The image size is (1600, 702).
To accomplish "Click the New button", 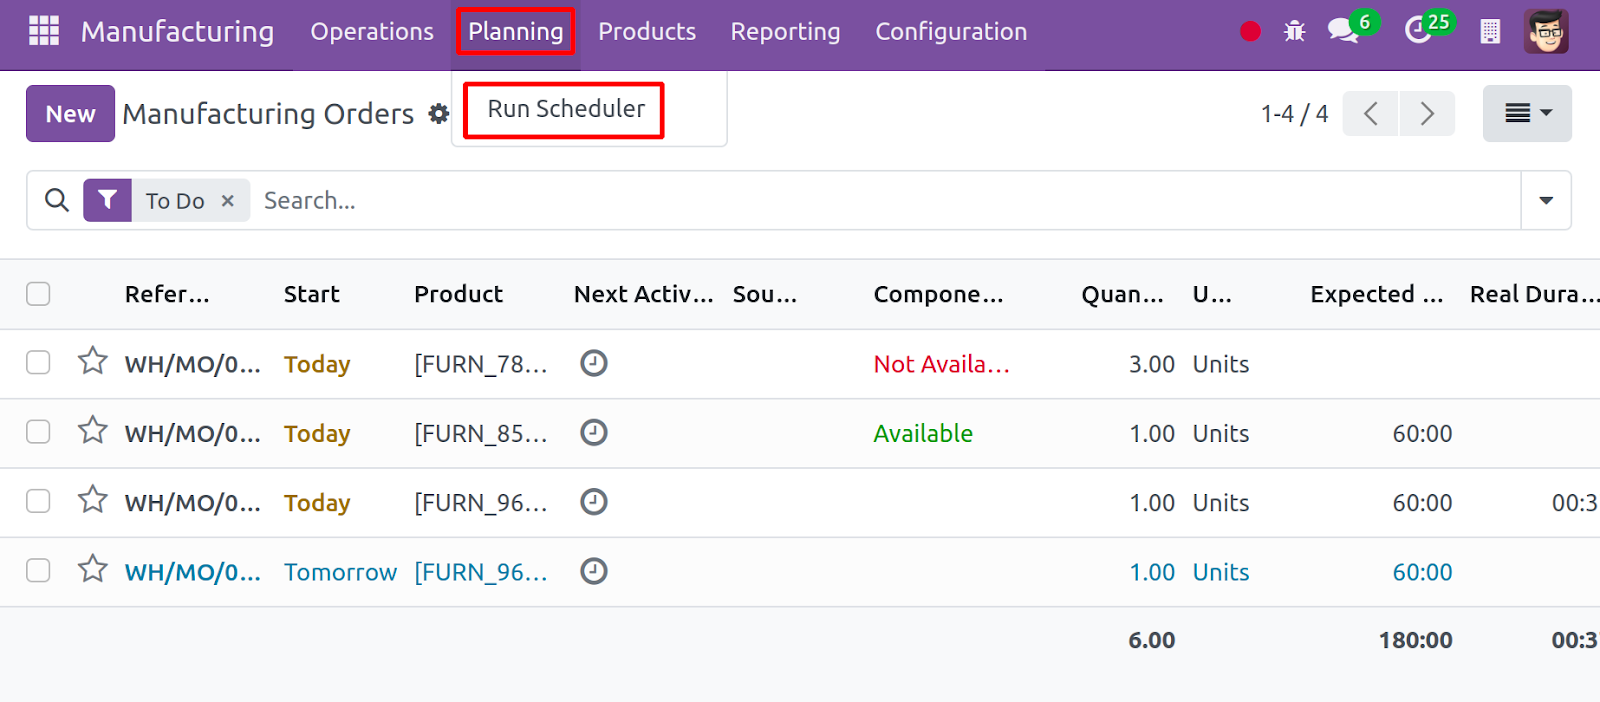I will pos(70,114).
